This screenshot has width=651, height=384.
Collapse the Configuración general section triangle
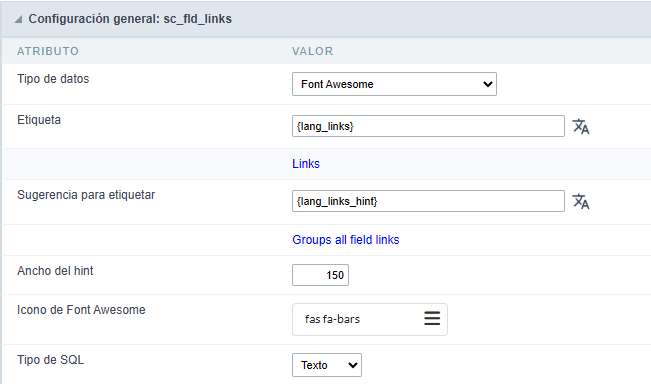pos(18,19)
